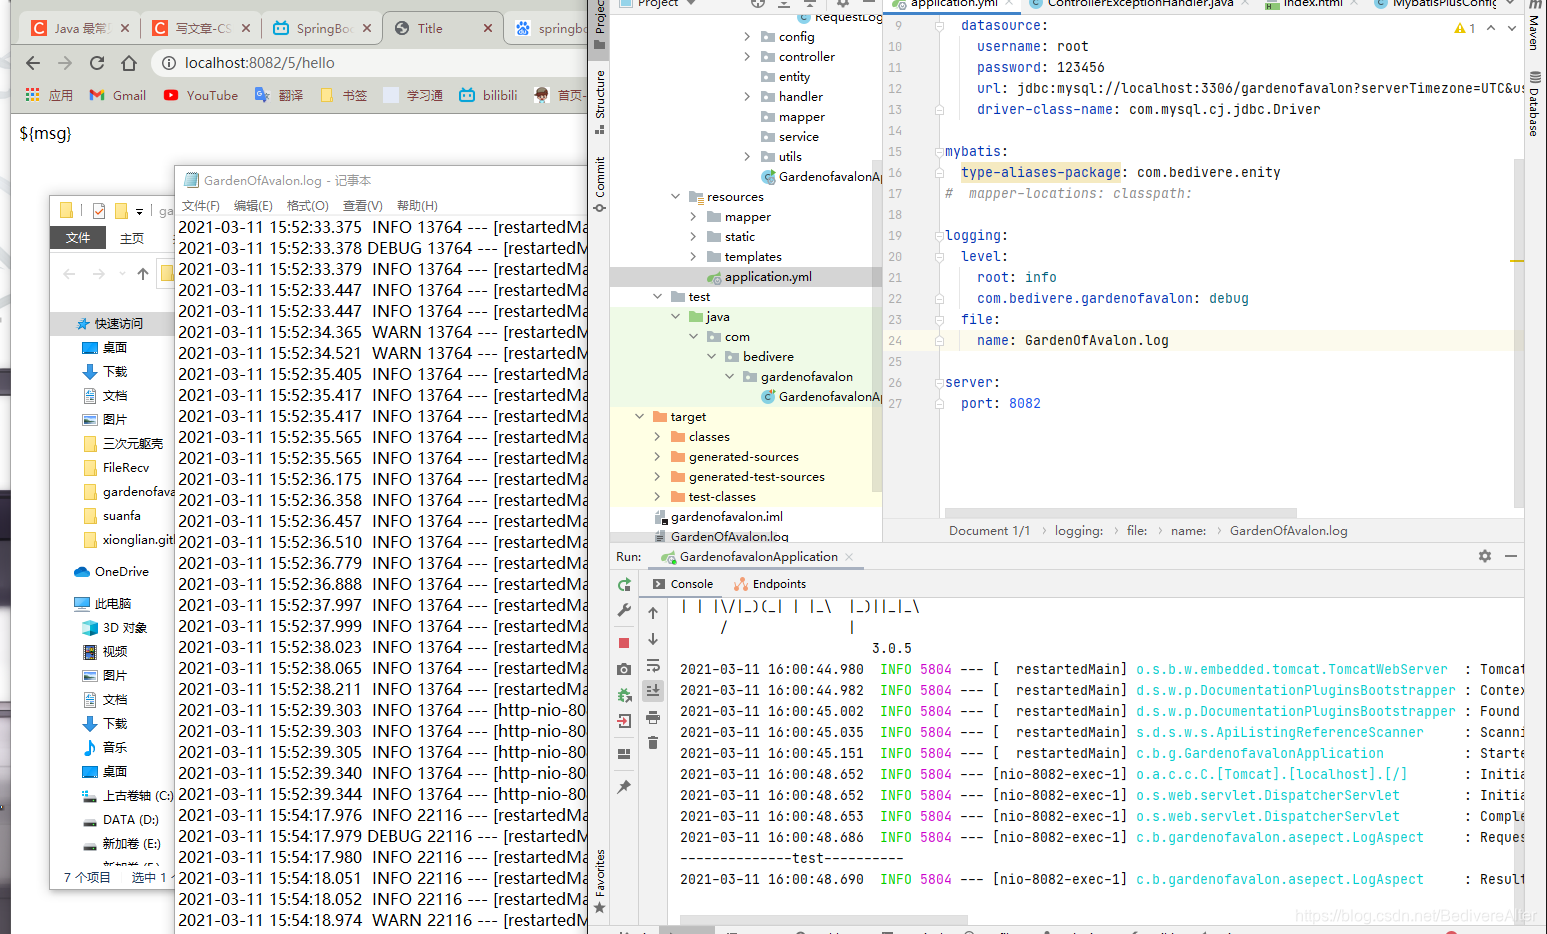The image size is (1547, 934).
Task: Reload the browser page at localhost:8082
Action: pos(97,63)
